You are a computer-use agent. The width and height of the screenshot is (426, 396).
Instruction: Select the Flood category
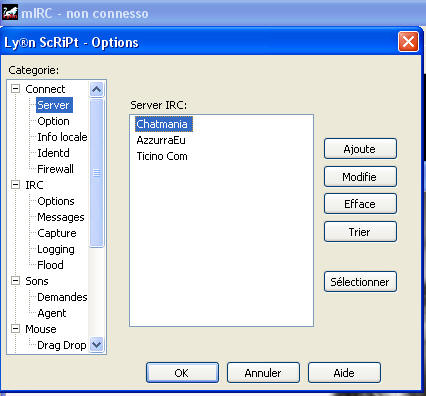pos(50,265)
